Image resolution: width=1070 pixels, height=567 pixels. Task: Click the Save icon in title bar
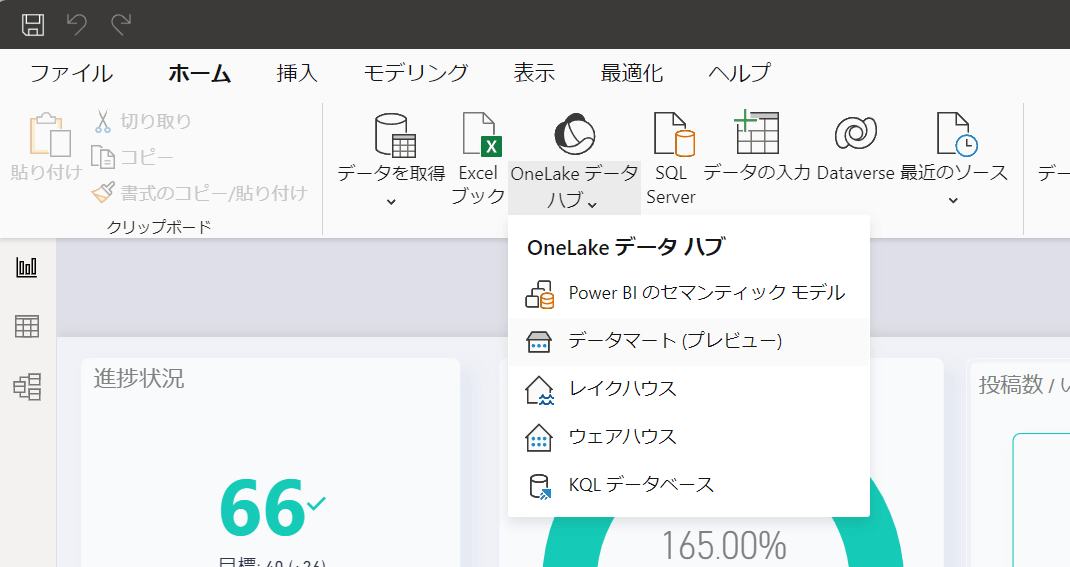(33, 25)
